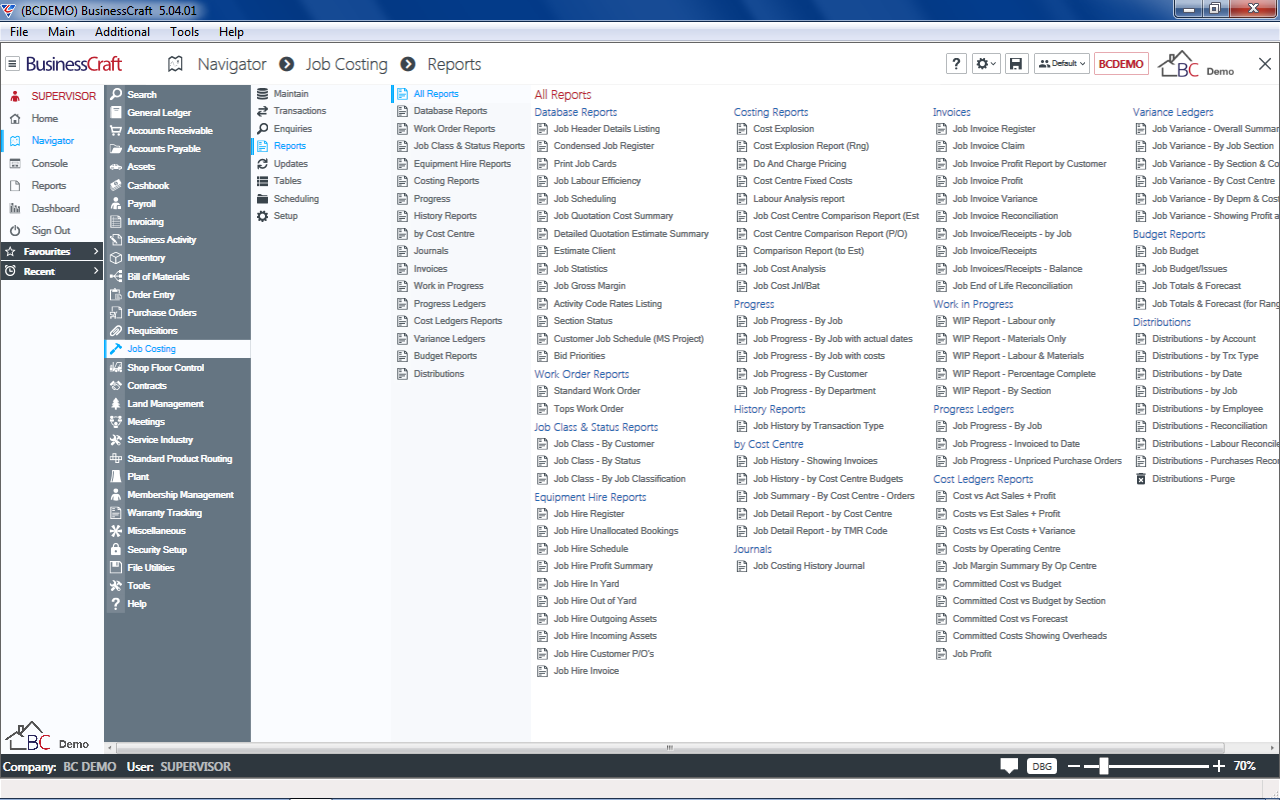Screen dimensions: 1280x800
Task: Open Maintain submenu of Job Costing
Action: 291,94
